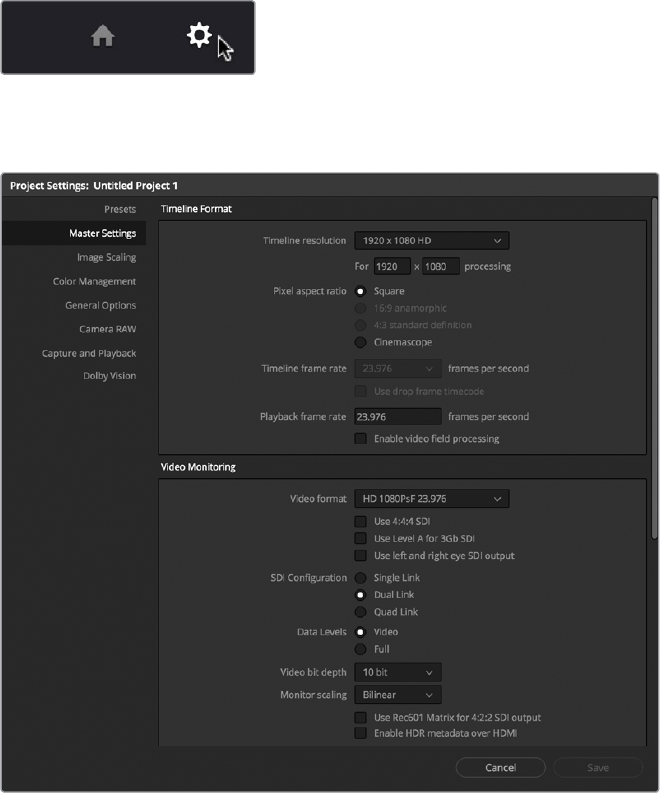
Task: Select Single Link SDI configuration
Action: coord(360,578)
